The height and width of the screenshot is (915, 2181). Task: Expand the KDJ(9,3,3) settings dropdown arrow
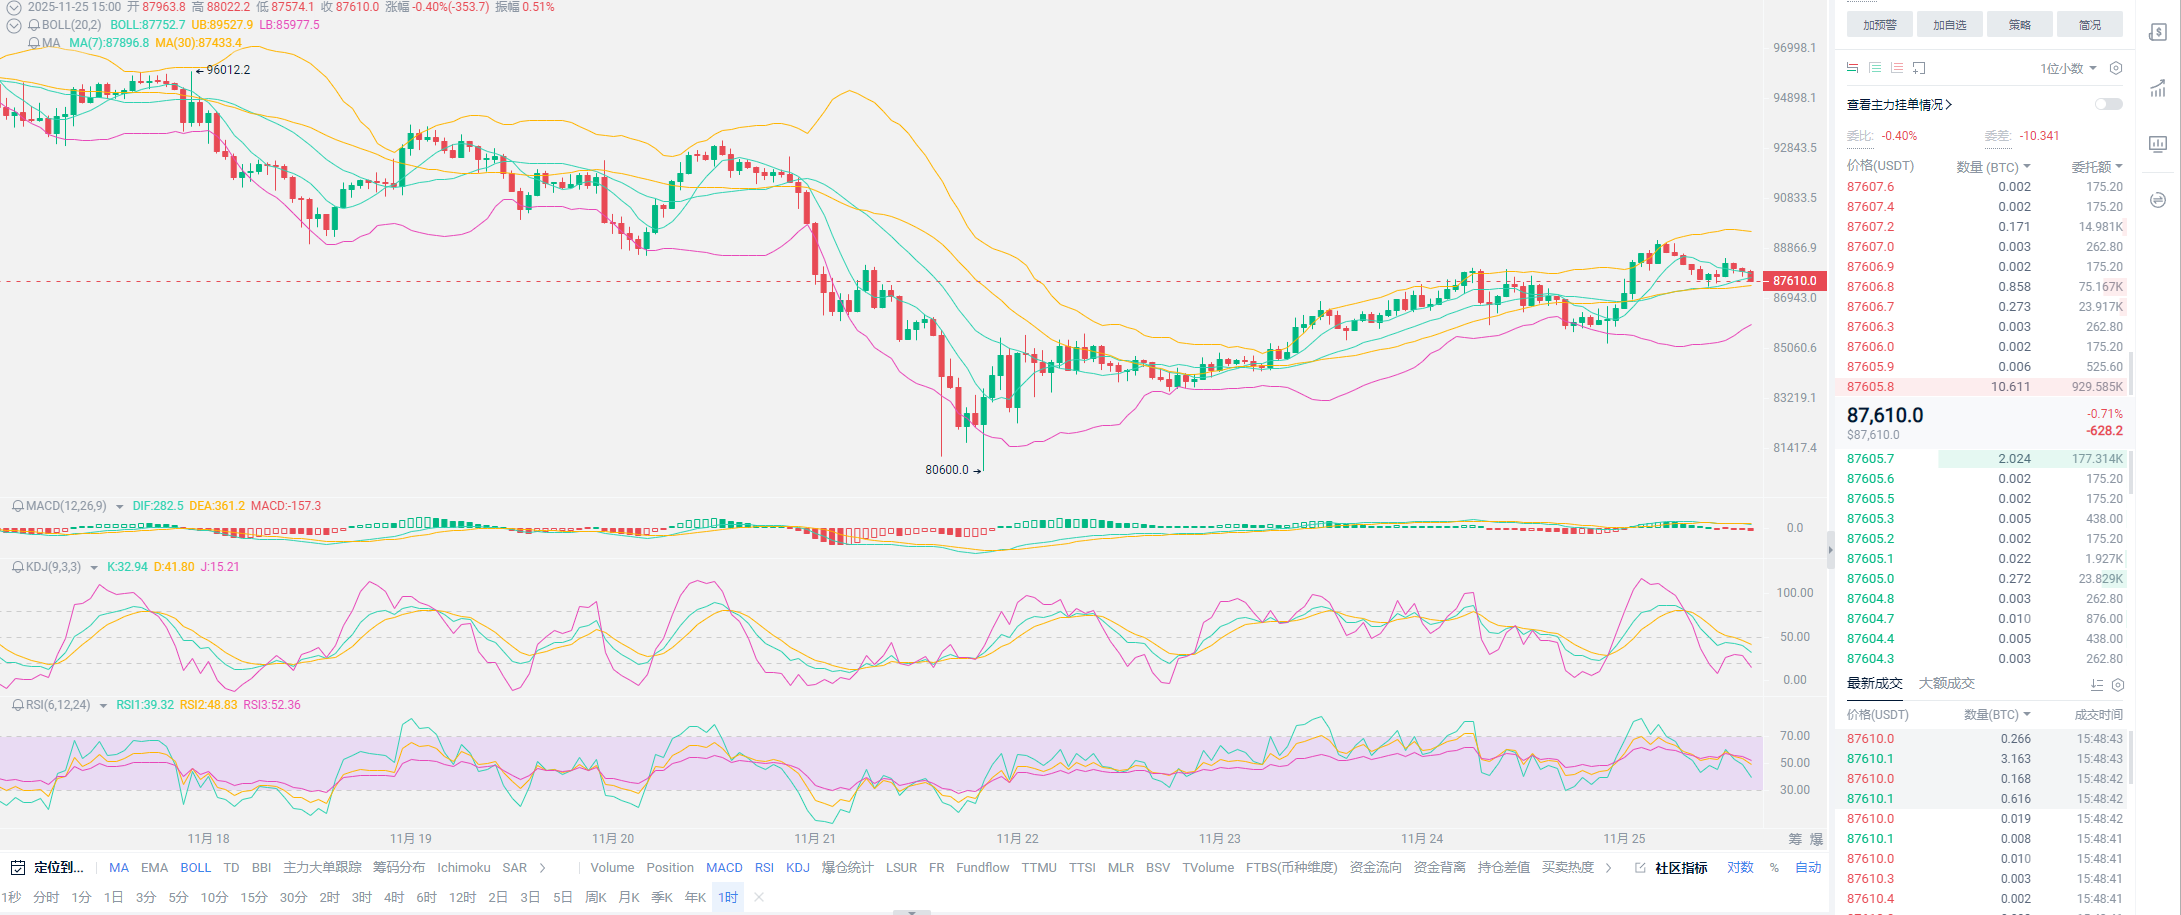coord(95,568)
